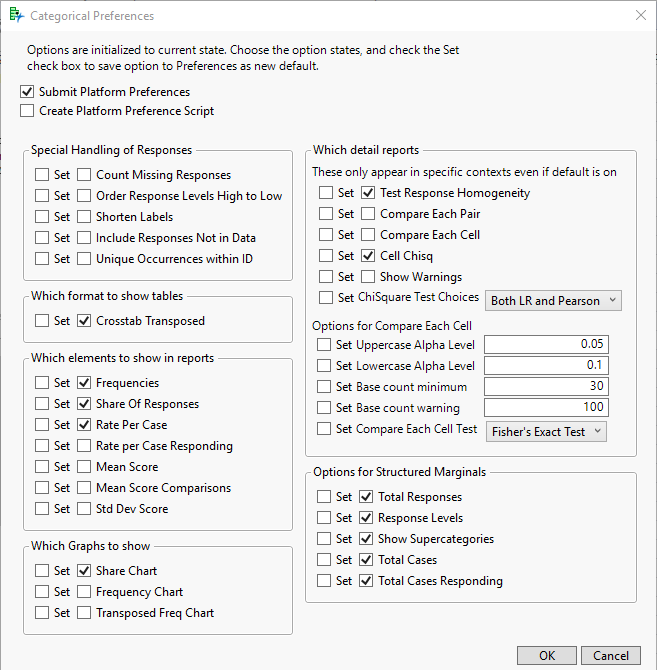Screen dimensions: 657x670
Task: Click the JMP icon in title bar
Action: 15,15
